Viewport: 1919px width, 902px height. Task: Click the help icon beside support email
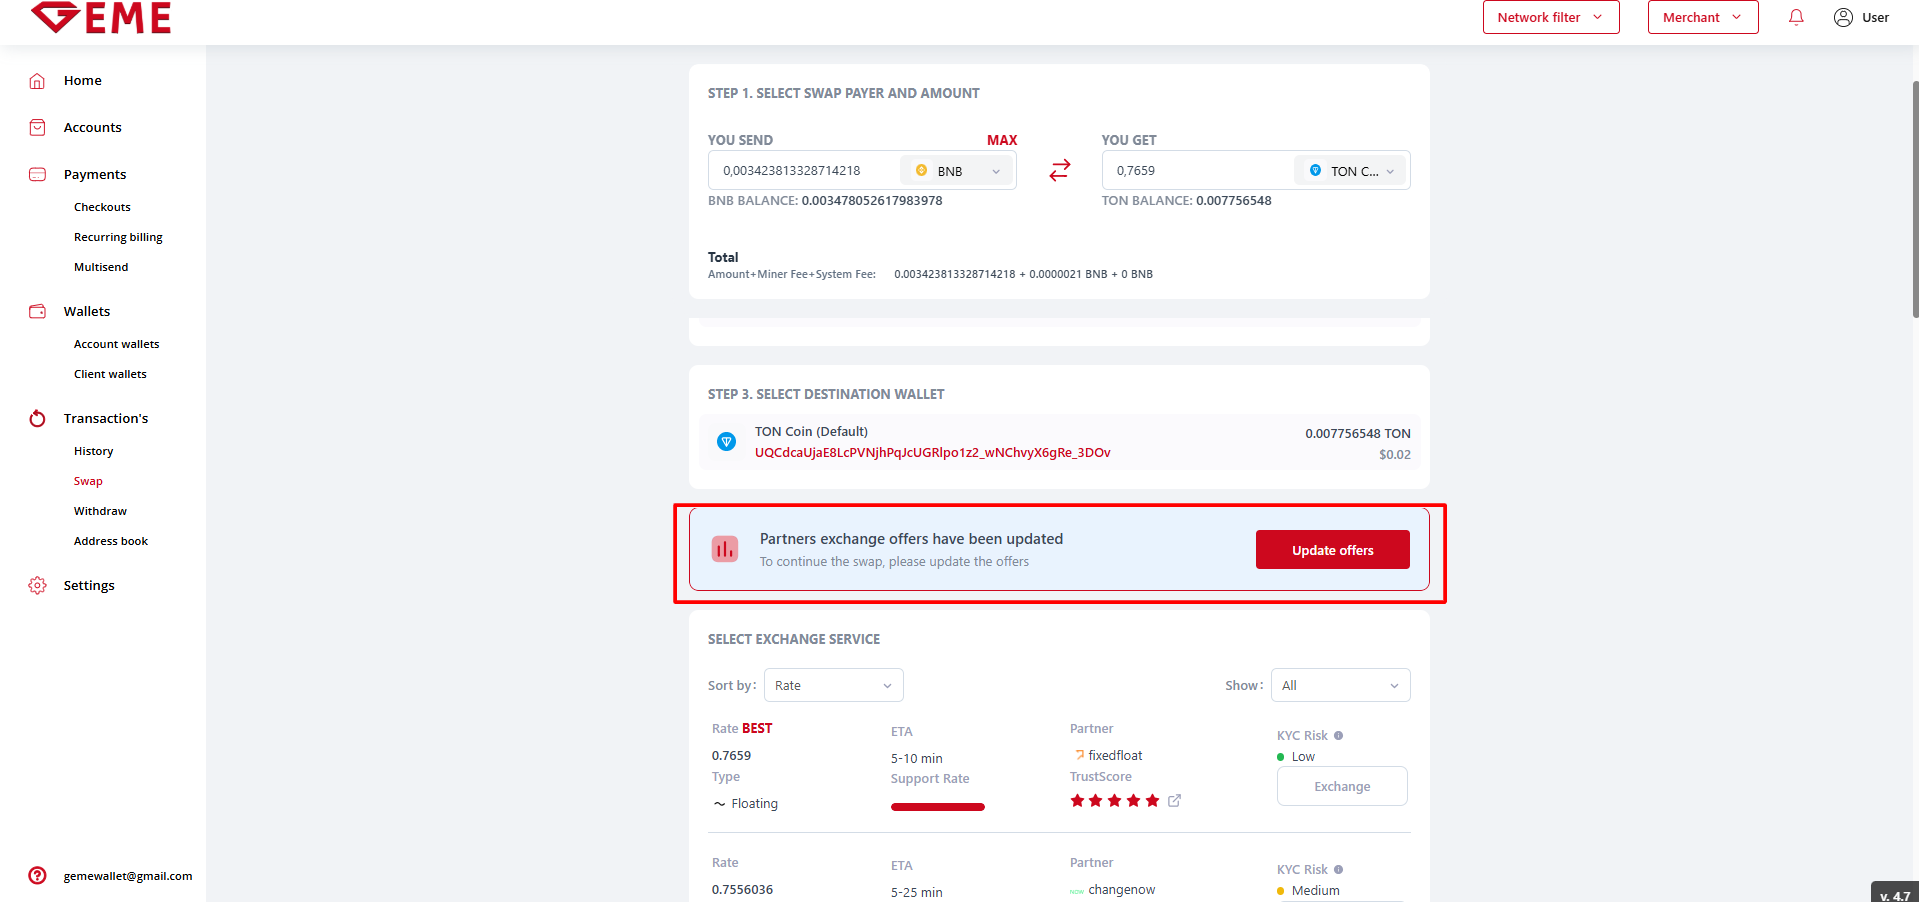[x=37, y=875]
